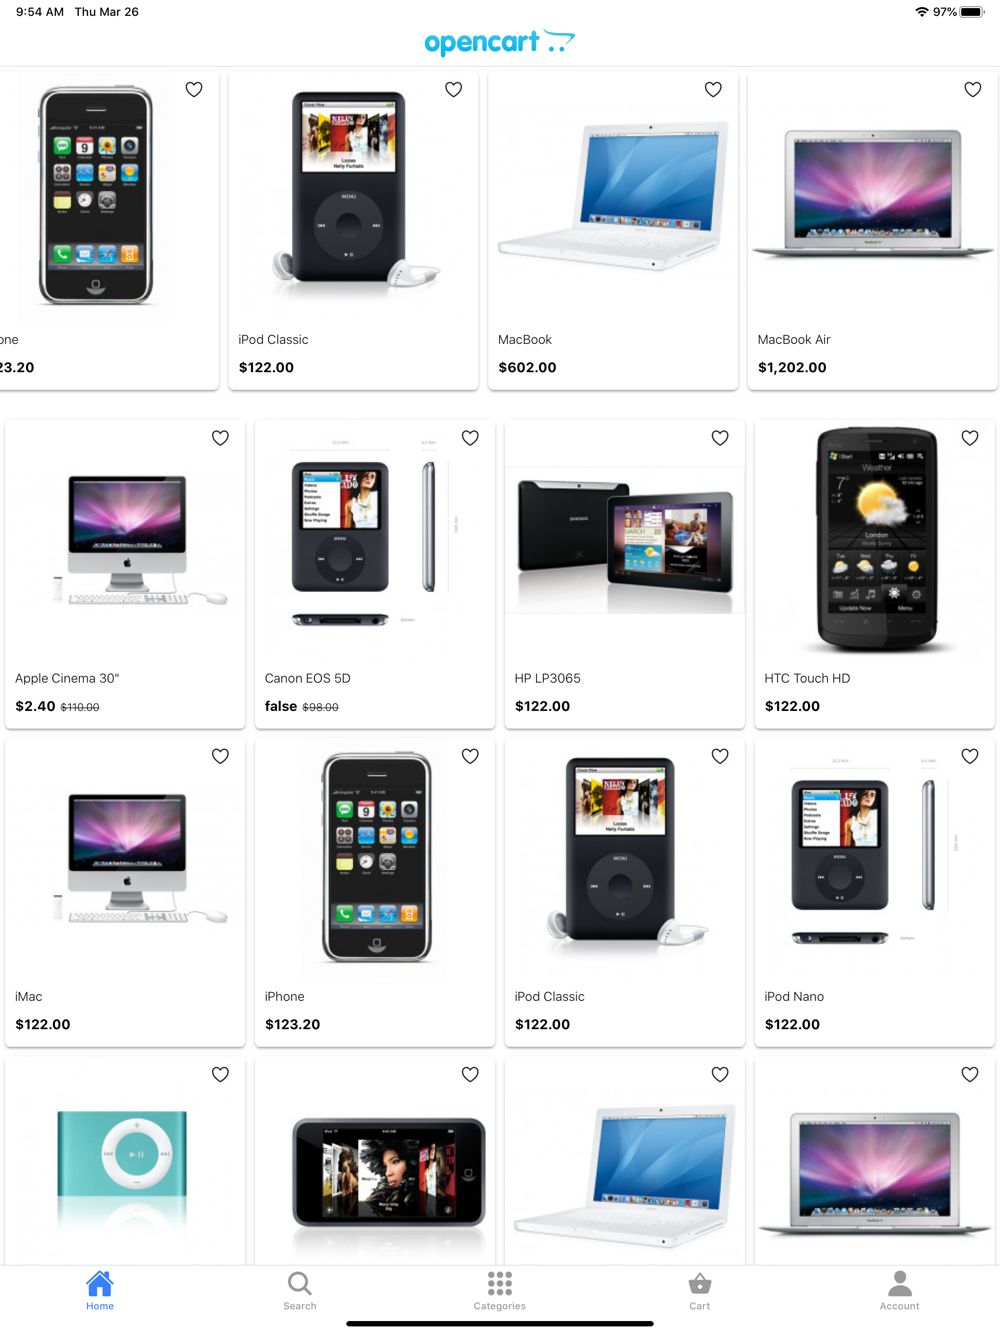Screen dimensions: 1000x1334
Task: Heart the HP LP3065 product
Action: (720, 438)
